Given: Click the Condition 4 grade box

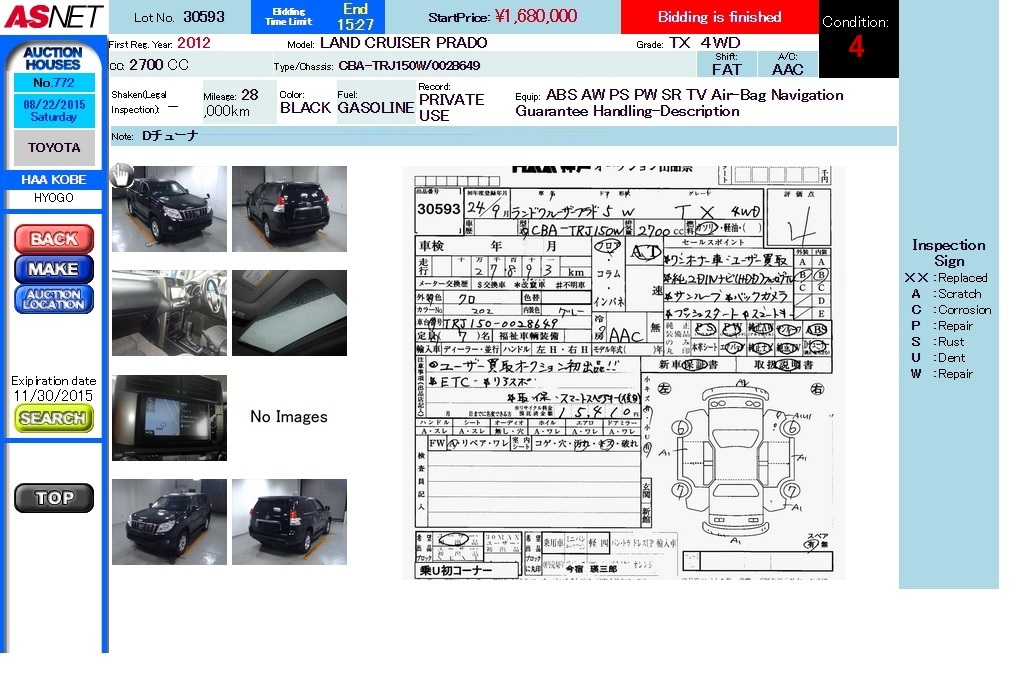Looking at the screenshot, I should (x=856, y=40).
